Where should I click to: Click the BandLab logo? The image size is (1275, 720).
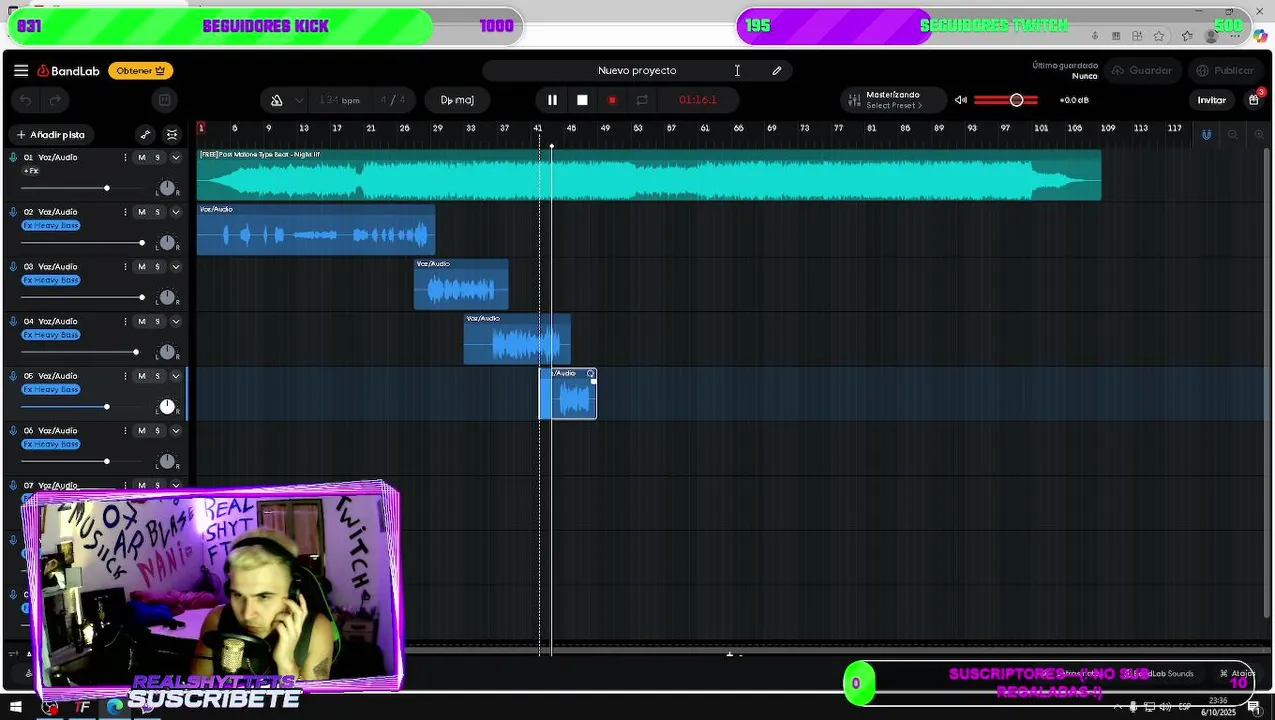(68, 71)
